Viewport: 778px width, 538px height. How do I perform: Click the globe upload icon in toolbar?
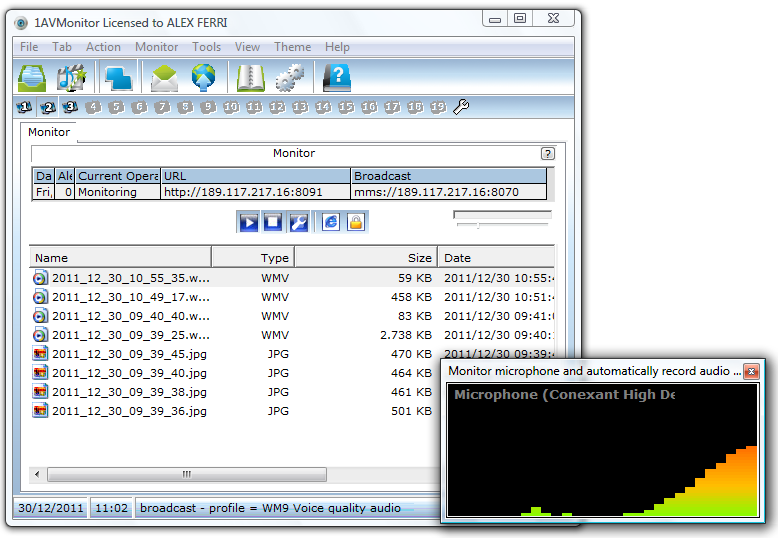point(204,77)
